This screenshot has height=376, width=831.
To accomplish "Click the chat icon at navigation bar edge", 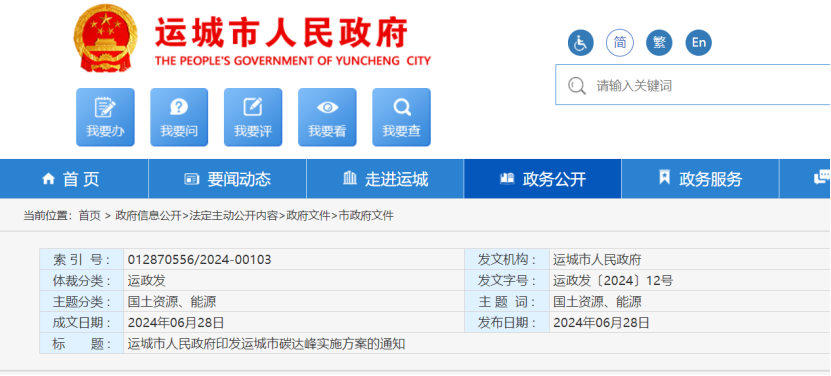I will pyautogui.click(x=822, y=178).
